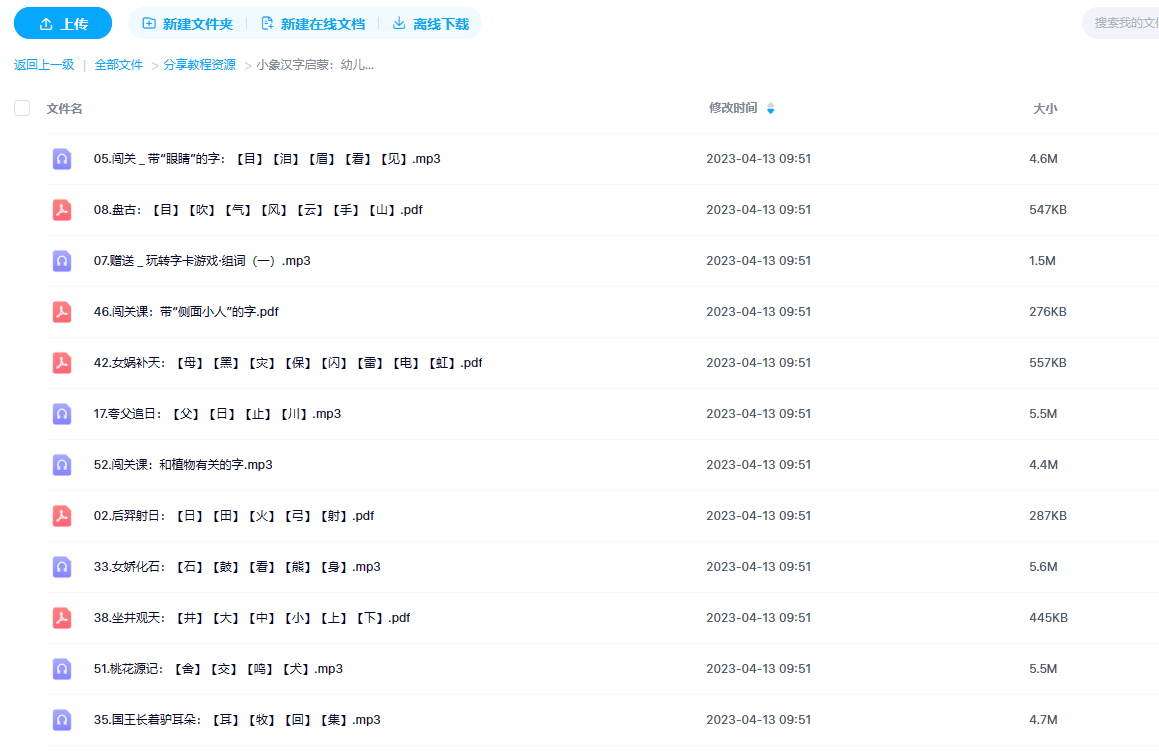Click modified time of 17.夸父追日 row
1159x751 pixels.
point(758,414)
